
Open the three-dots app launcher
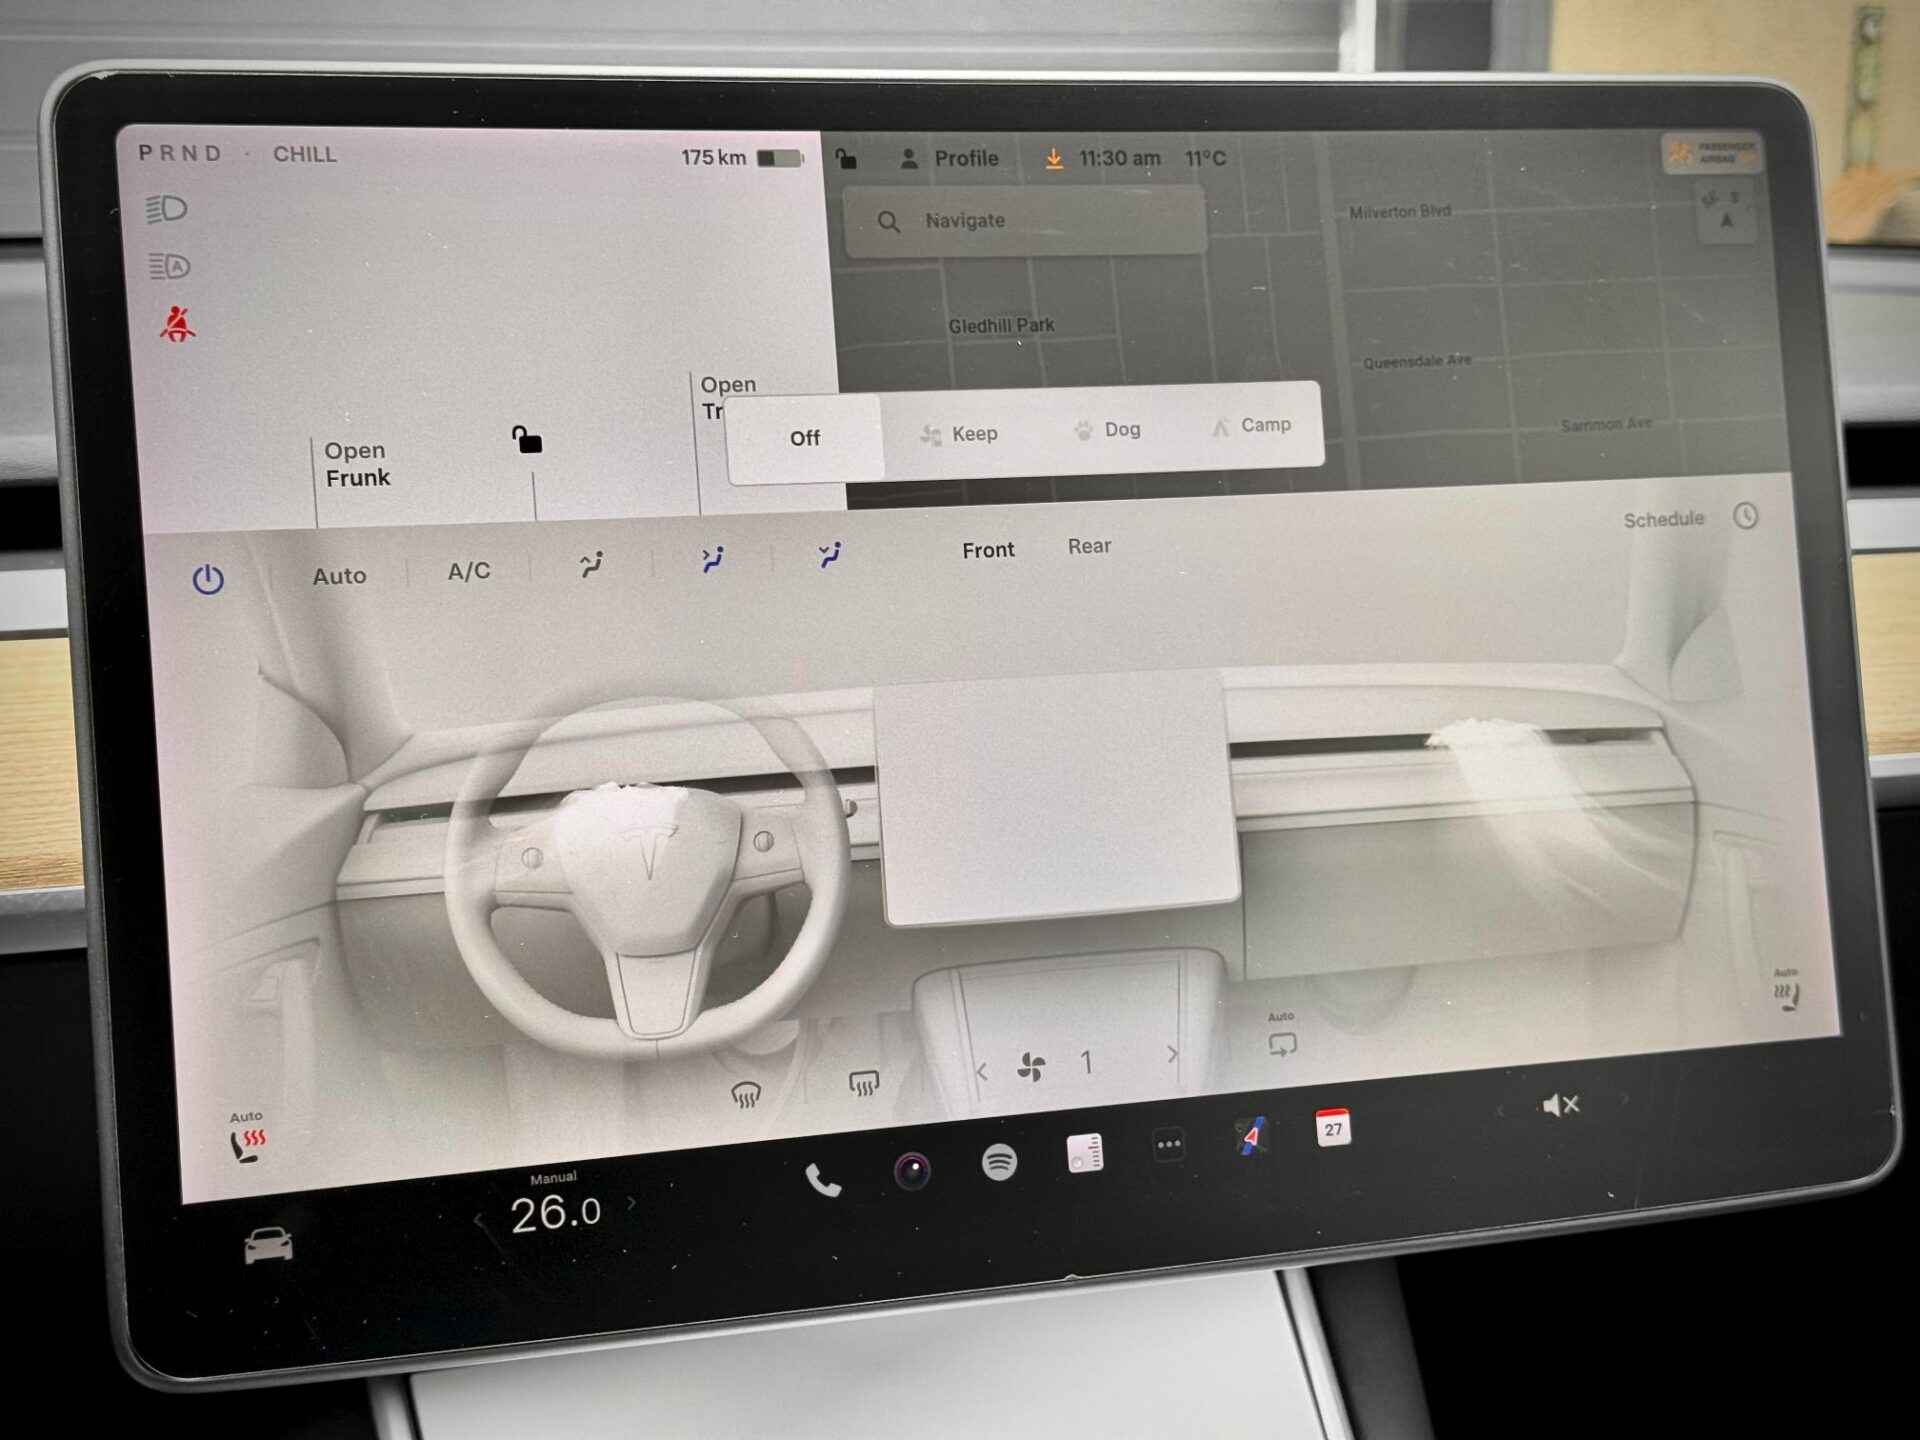pos(1168,1145)
